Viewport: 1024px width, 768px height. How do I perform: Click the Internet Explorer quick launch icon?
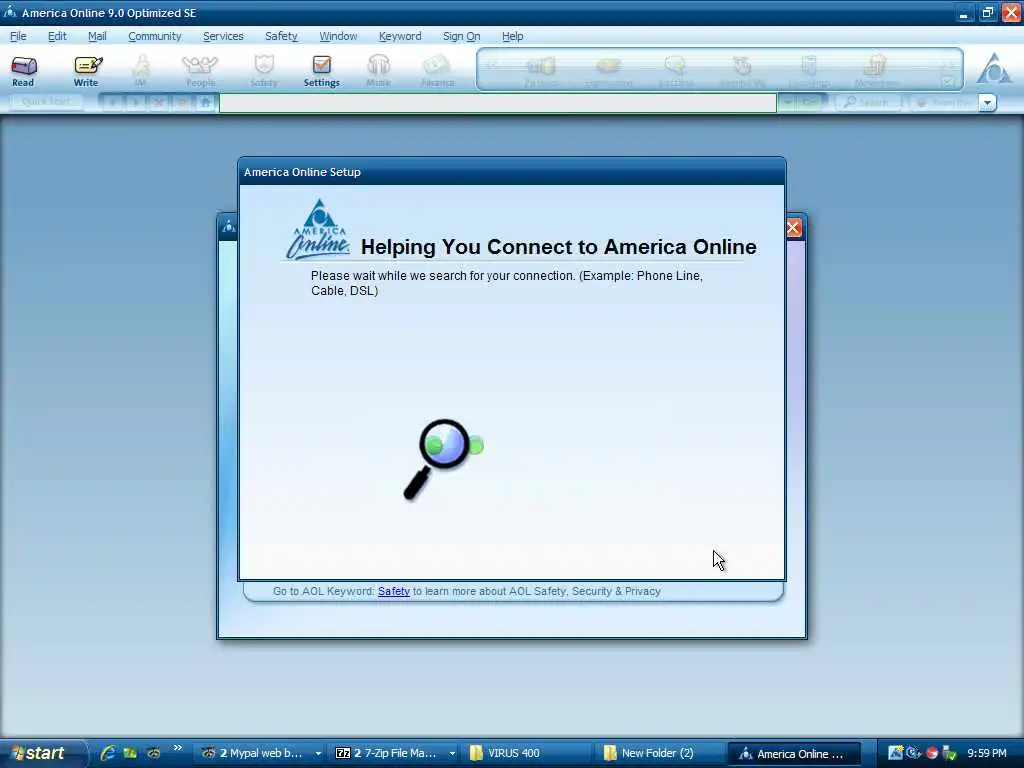point(108,753)
